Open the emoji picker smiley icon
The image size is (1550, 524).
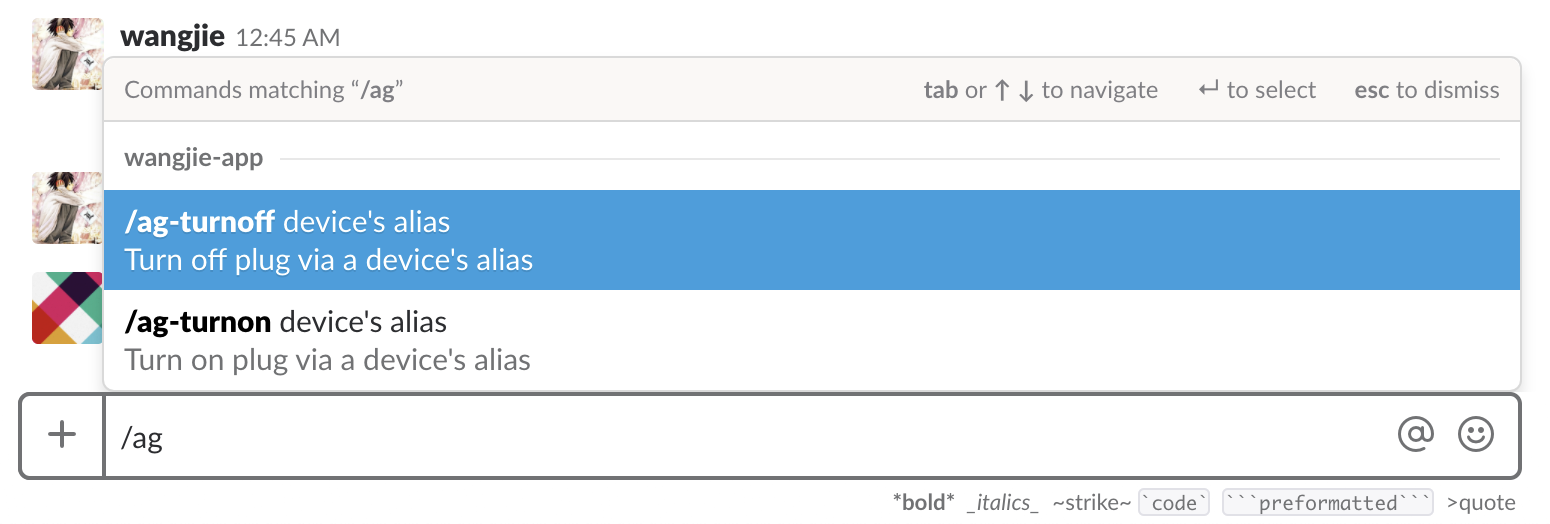tap(1476, 434)
